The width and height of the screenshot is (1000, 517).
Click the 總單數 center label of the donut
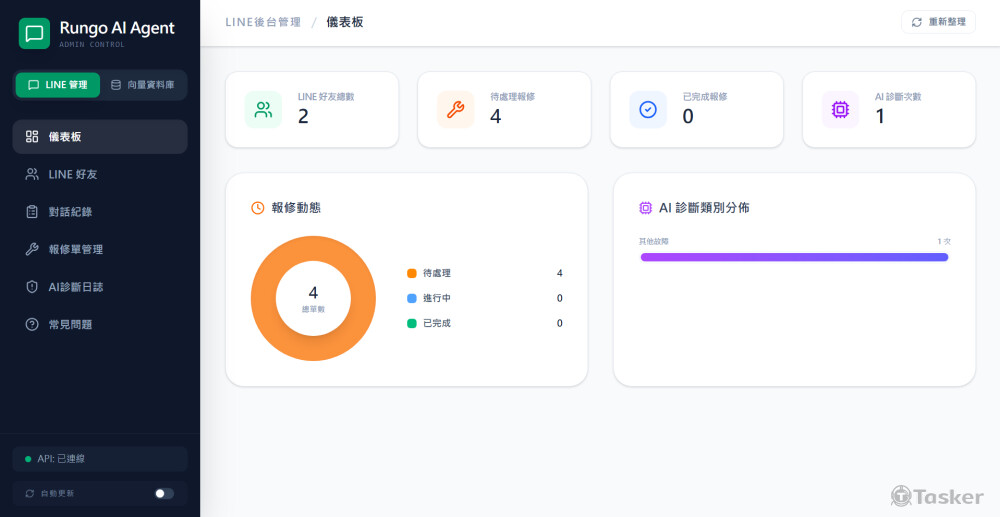pyautogui.click(x=313, y=309)
